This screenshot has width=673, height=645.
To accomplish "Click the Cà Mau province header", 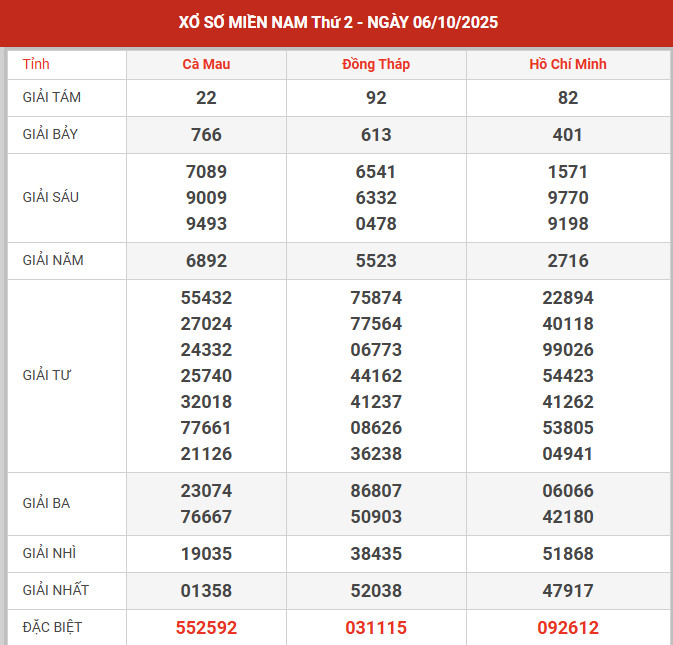I will pos(206,64).
